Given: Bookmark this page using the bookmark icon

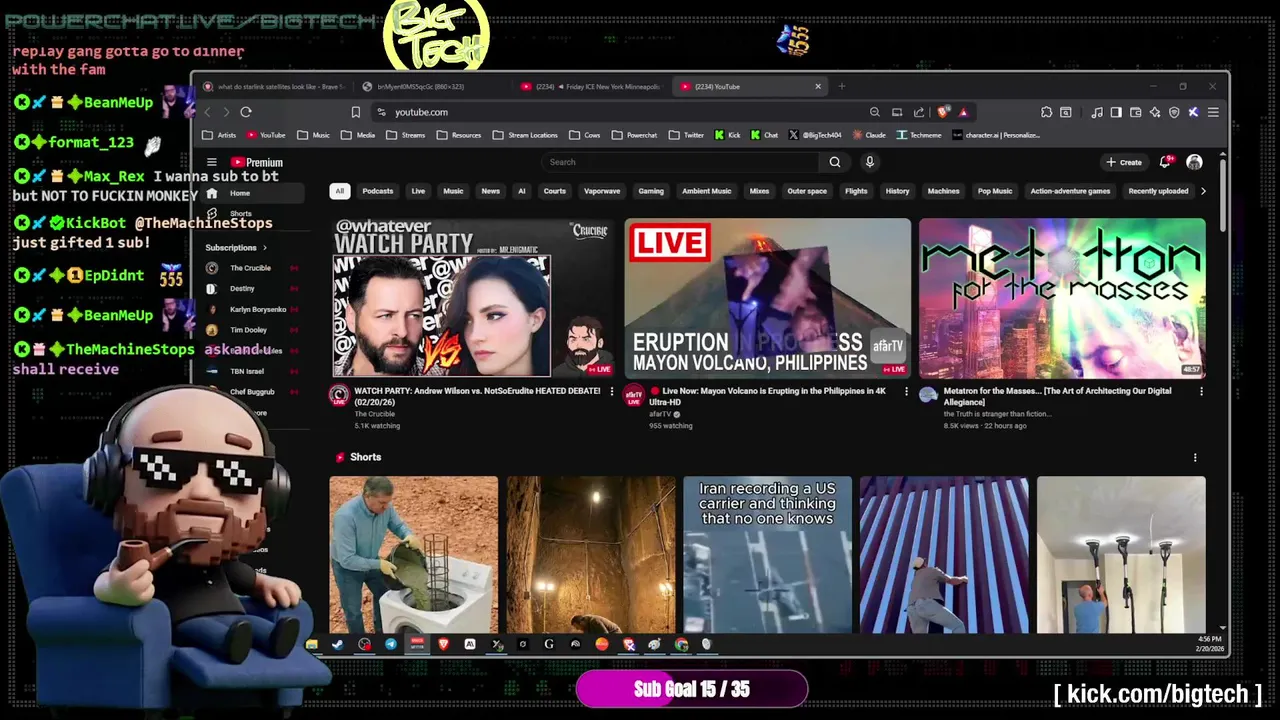Looking at the screenshot, I should (x=355, y=112).
